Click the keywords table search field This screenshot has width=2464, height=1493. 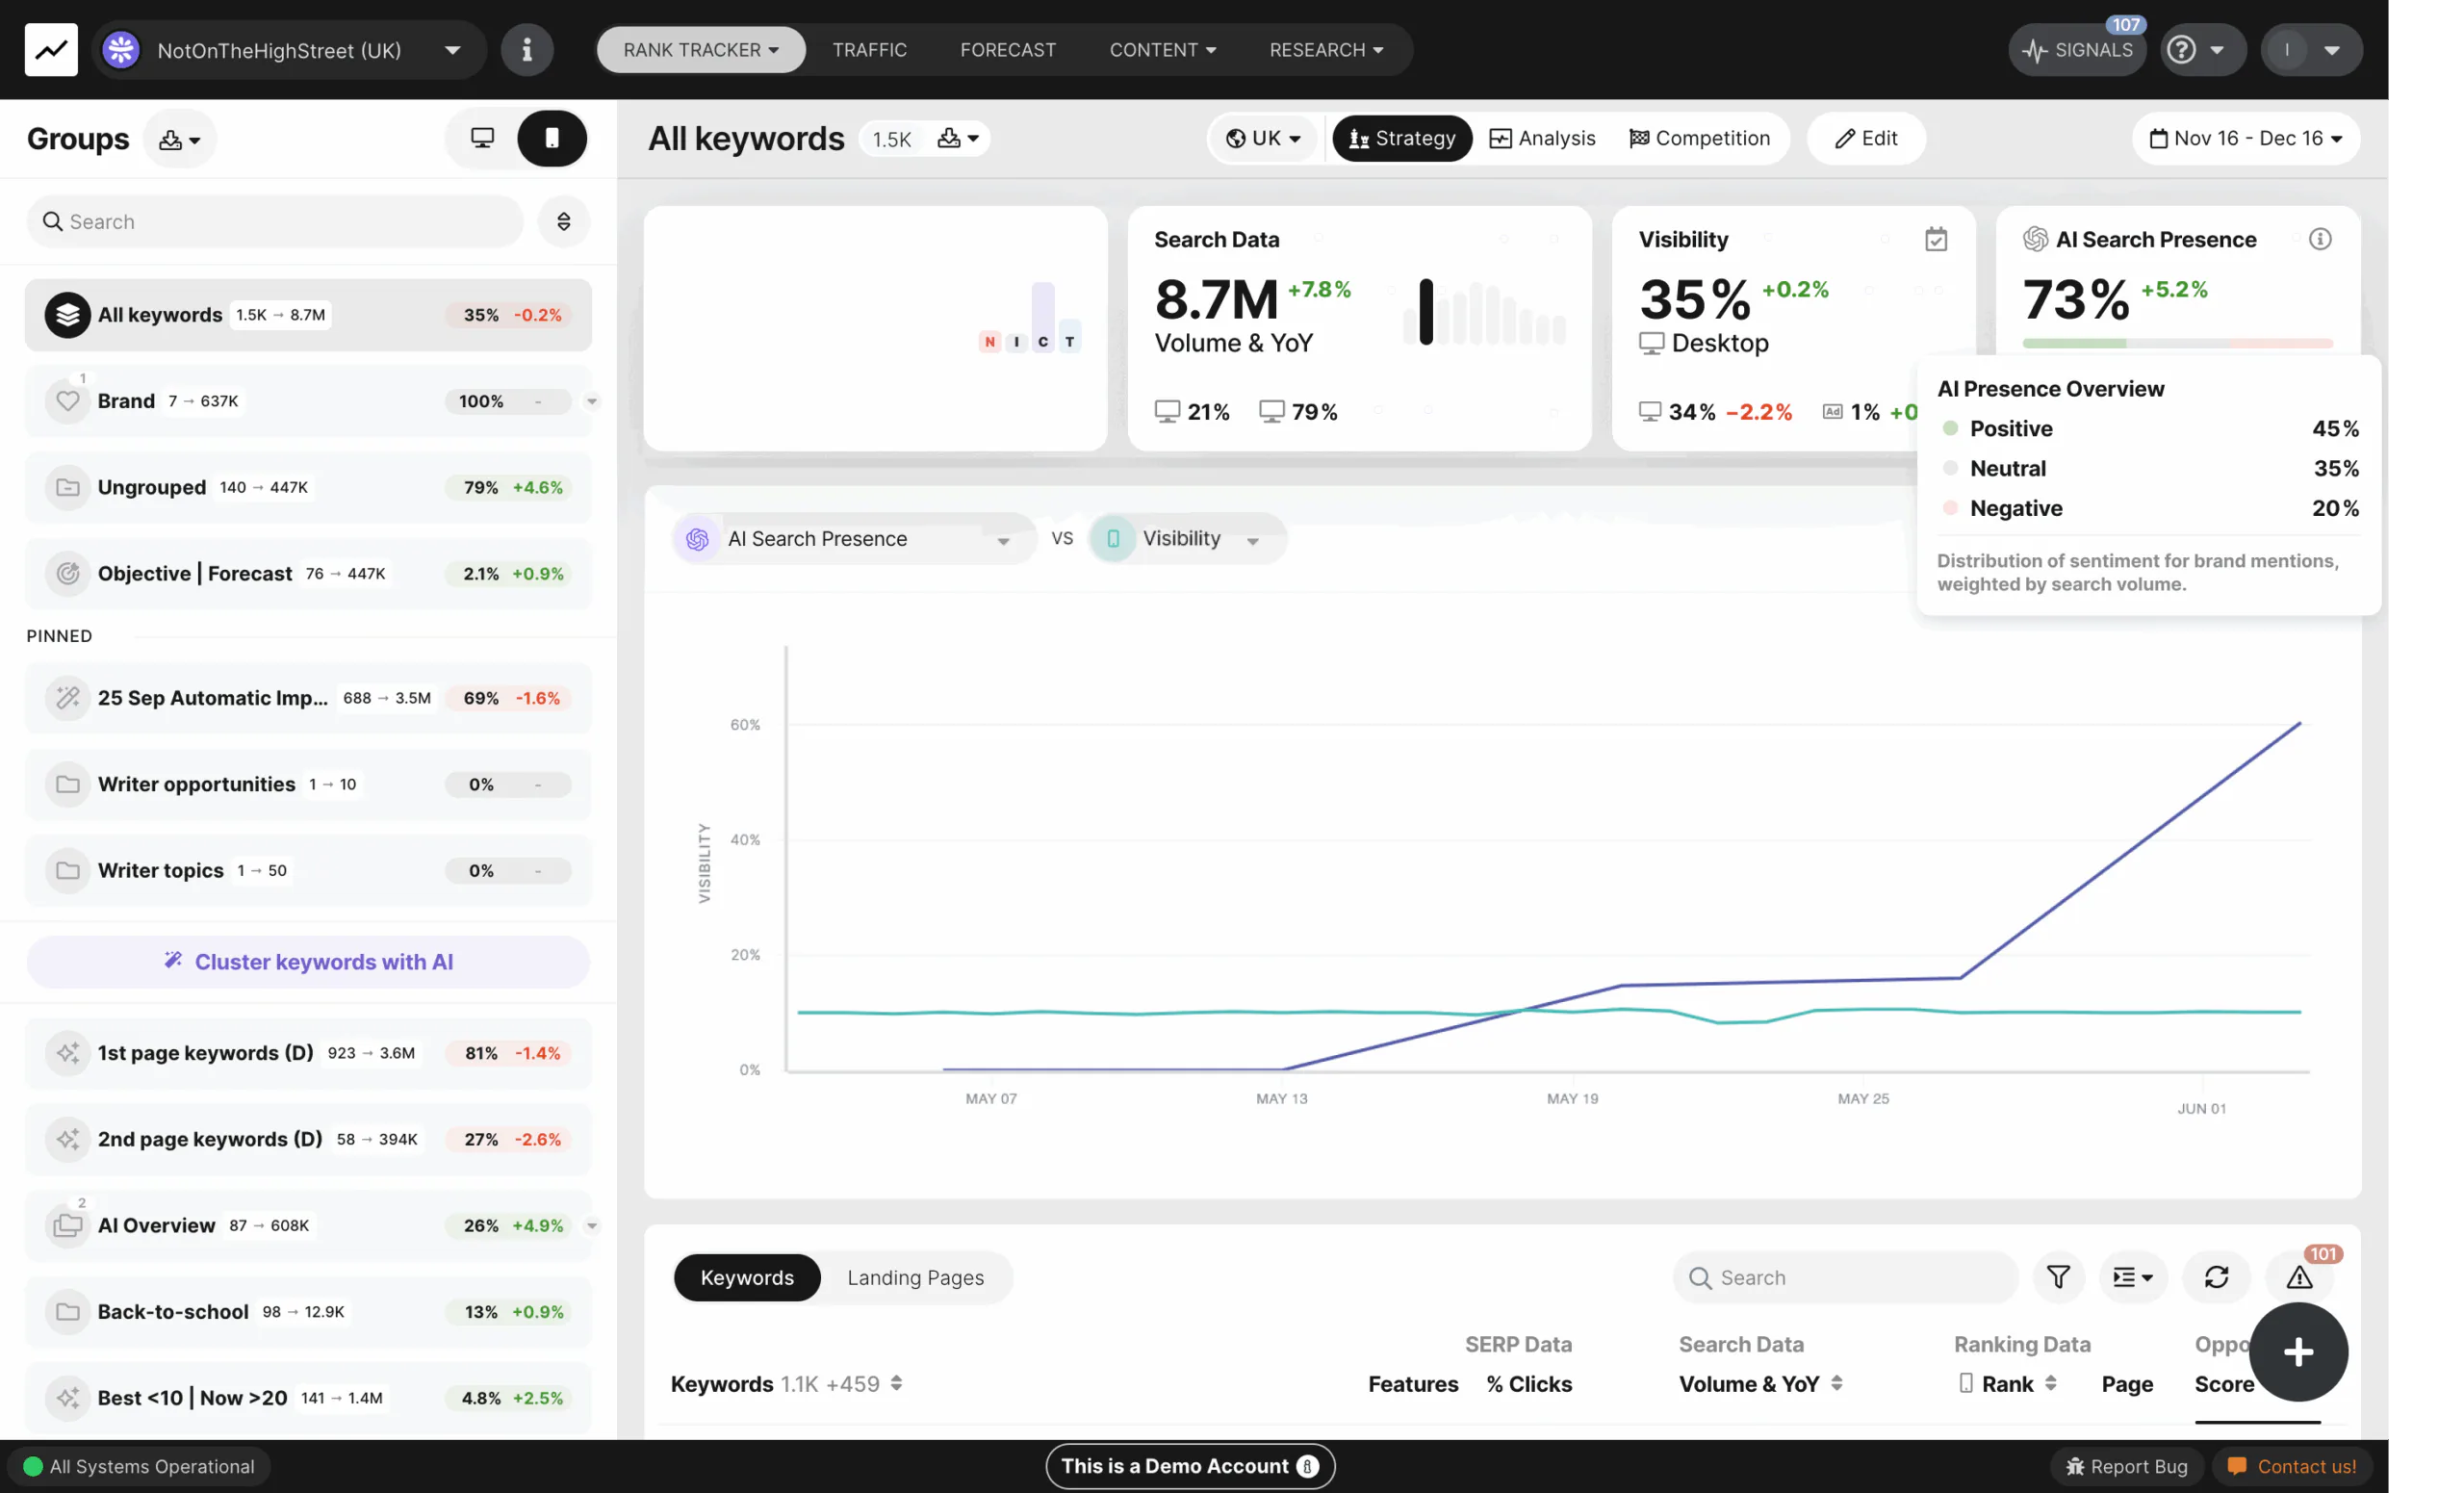tap(1846, 1277)
